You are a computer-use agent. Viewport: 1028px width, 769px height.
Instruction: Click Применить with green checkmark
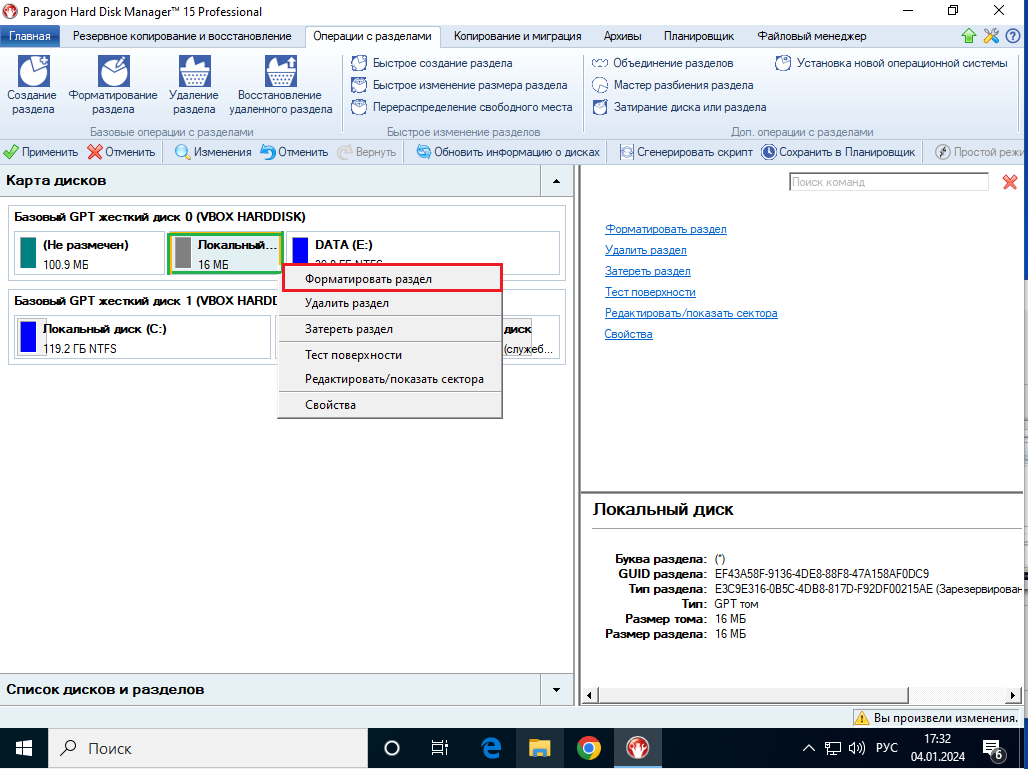(x=41, y=152)
